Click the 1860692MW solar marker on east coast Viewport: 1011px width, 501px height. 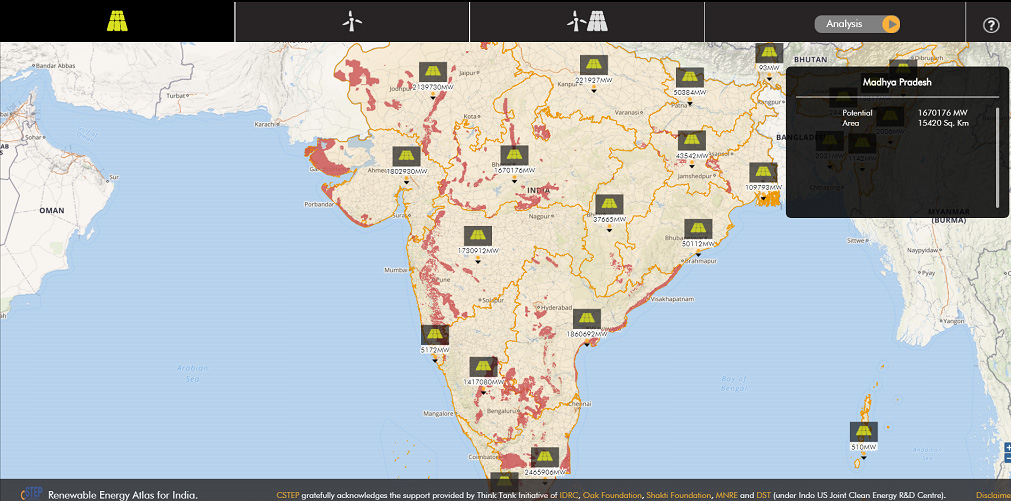(584, 320)
